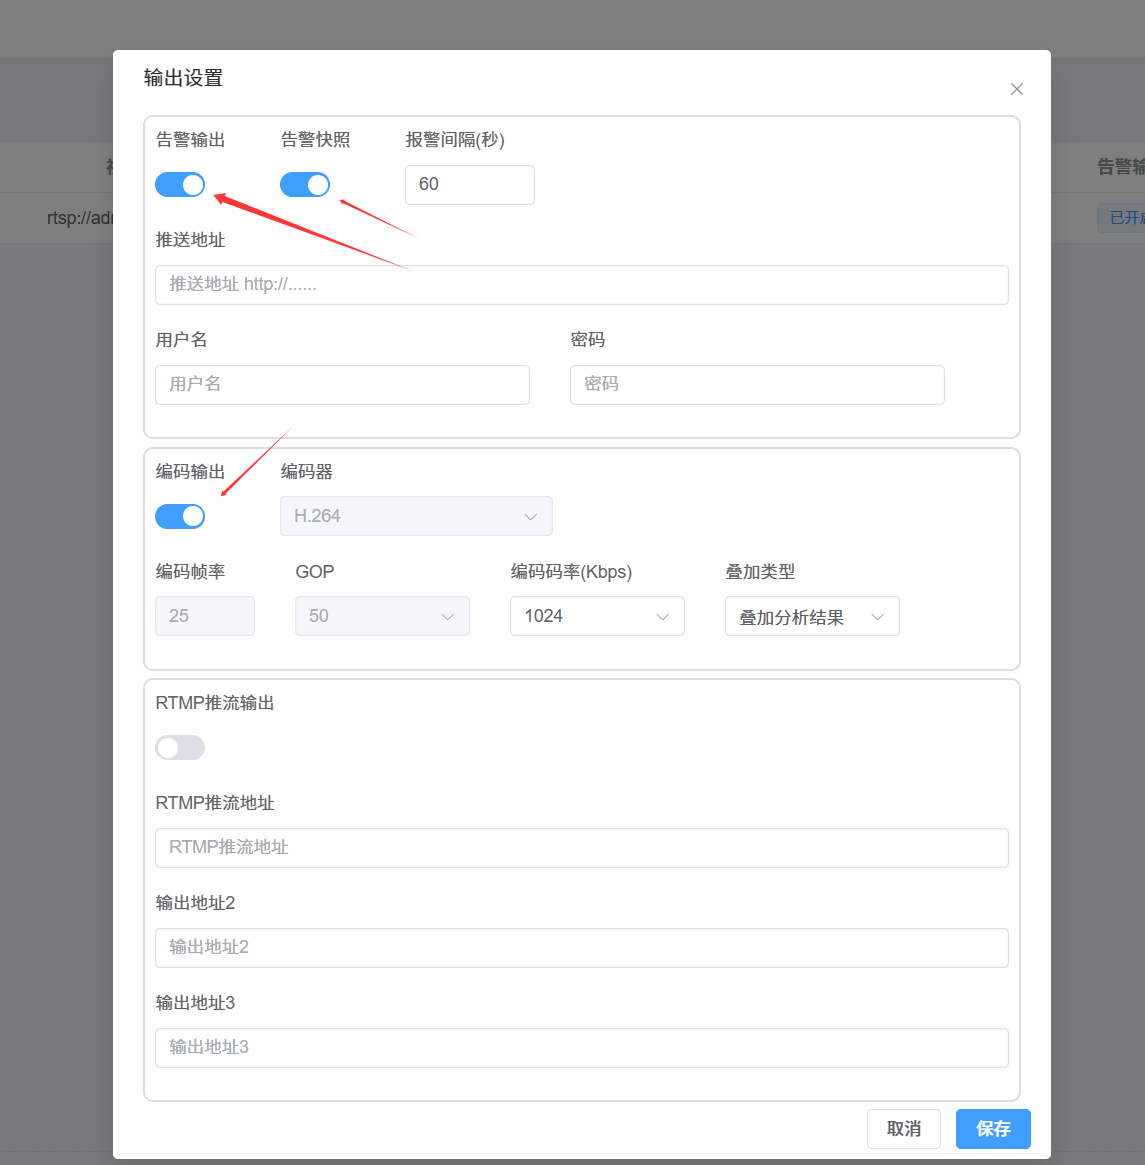Click the 保存 button
The width and height of the screenshot is (1145, 1165).
(x=992, y=1129)
